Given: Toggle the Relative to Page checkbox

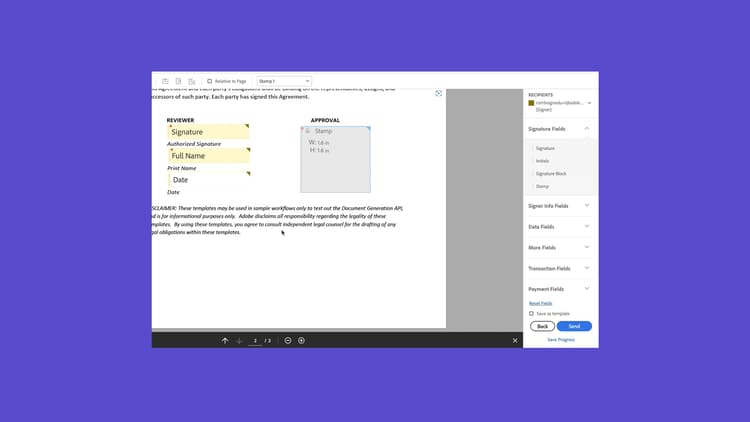Looking at the screenshot, I should [x=210, y=81].
